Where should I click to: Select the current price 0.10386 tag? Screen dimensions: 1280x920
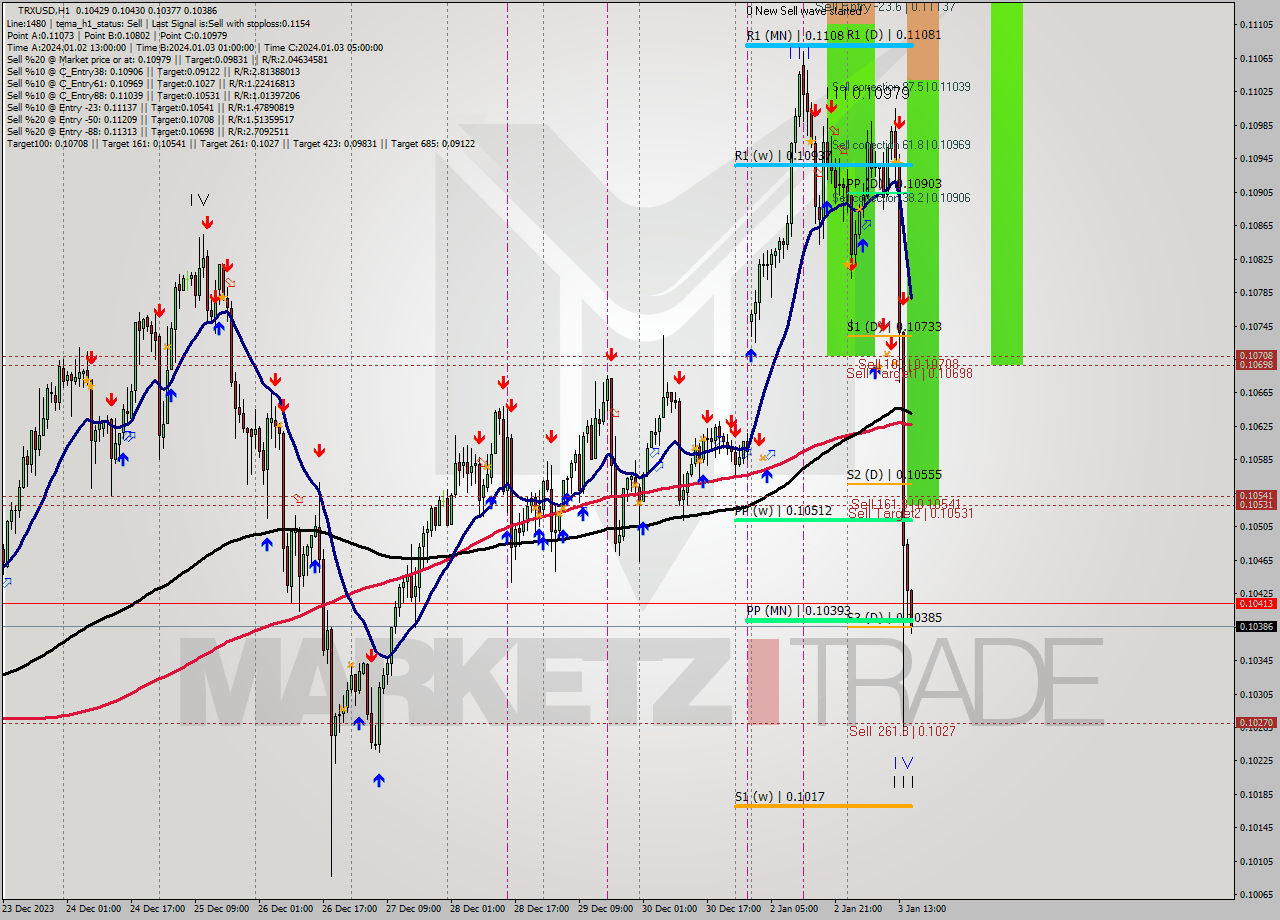(1256, 626)
